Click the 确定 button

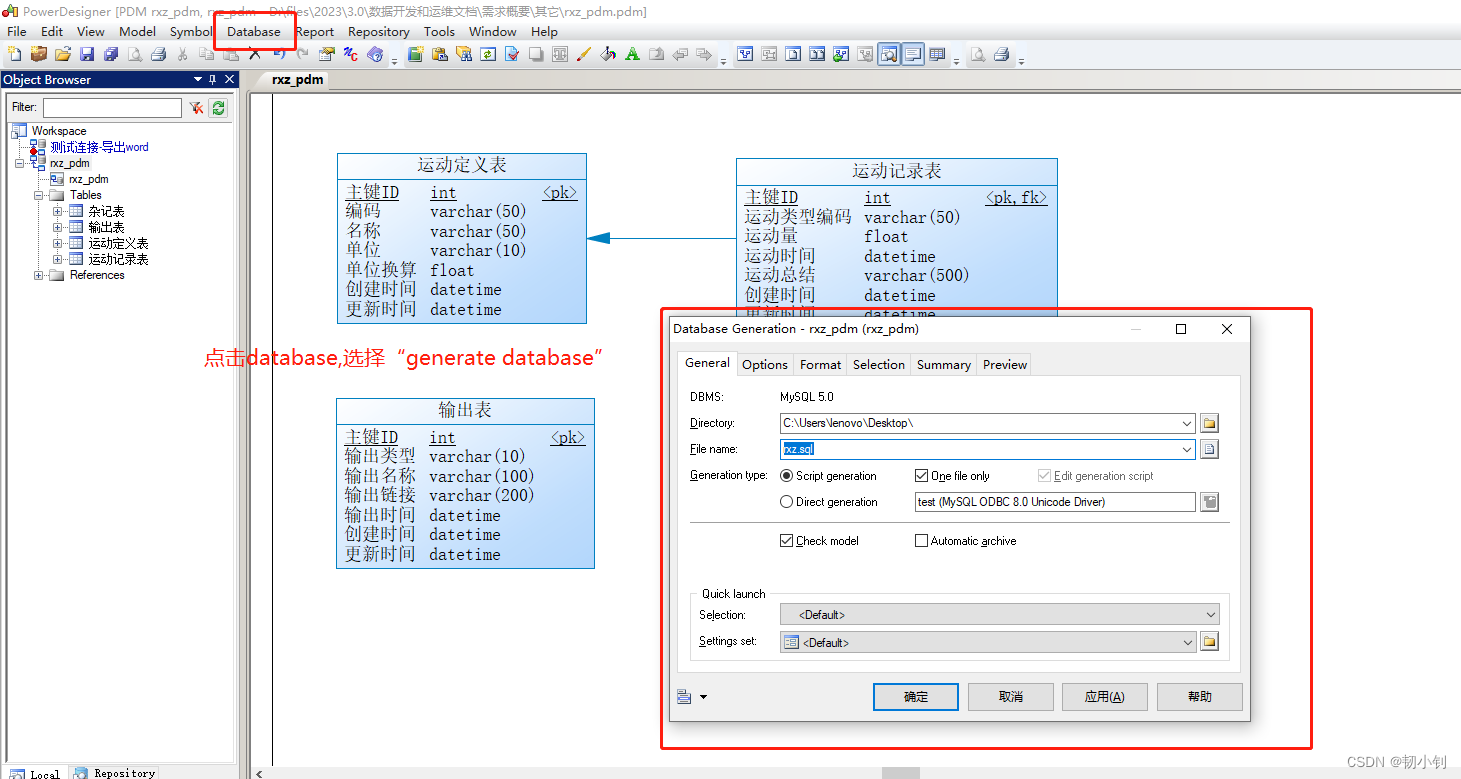tap(916, 697)
